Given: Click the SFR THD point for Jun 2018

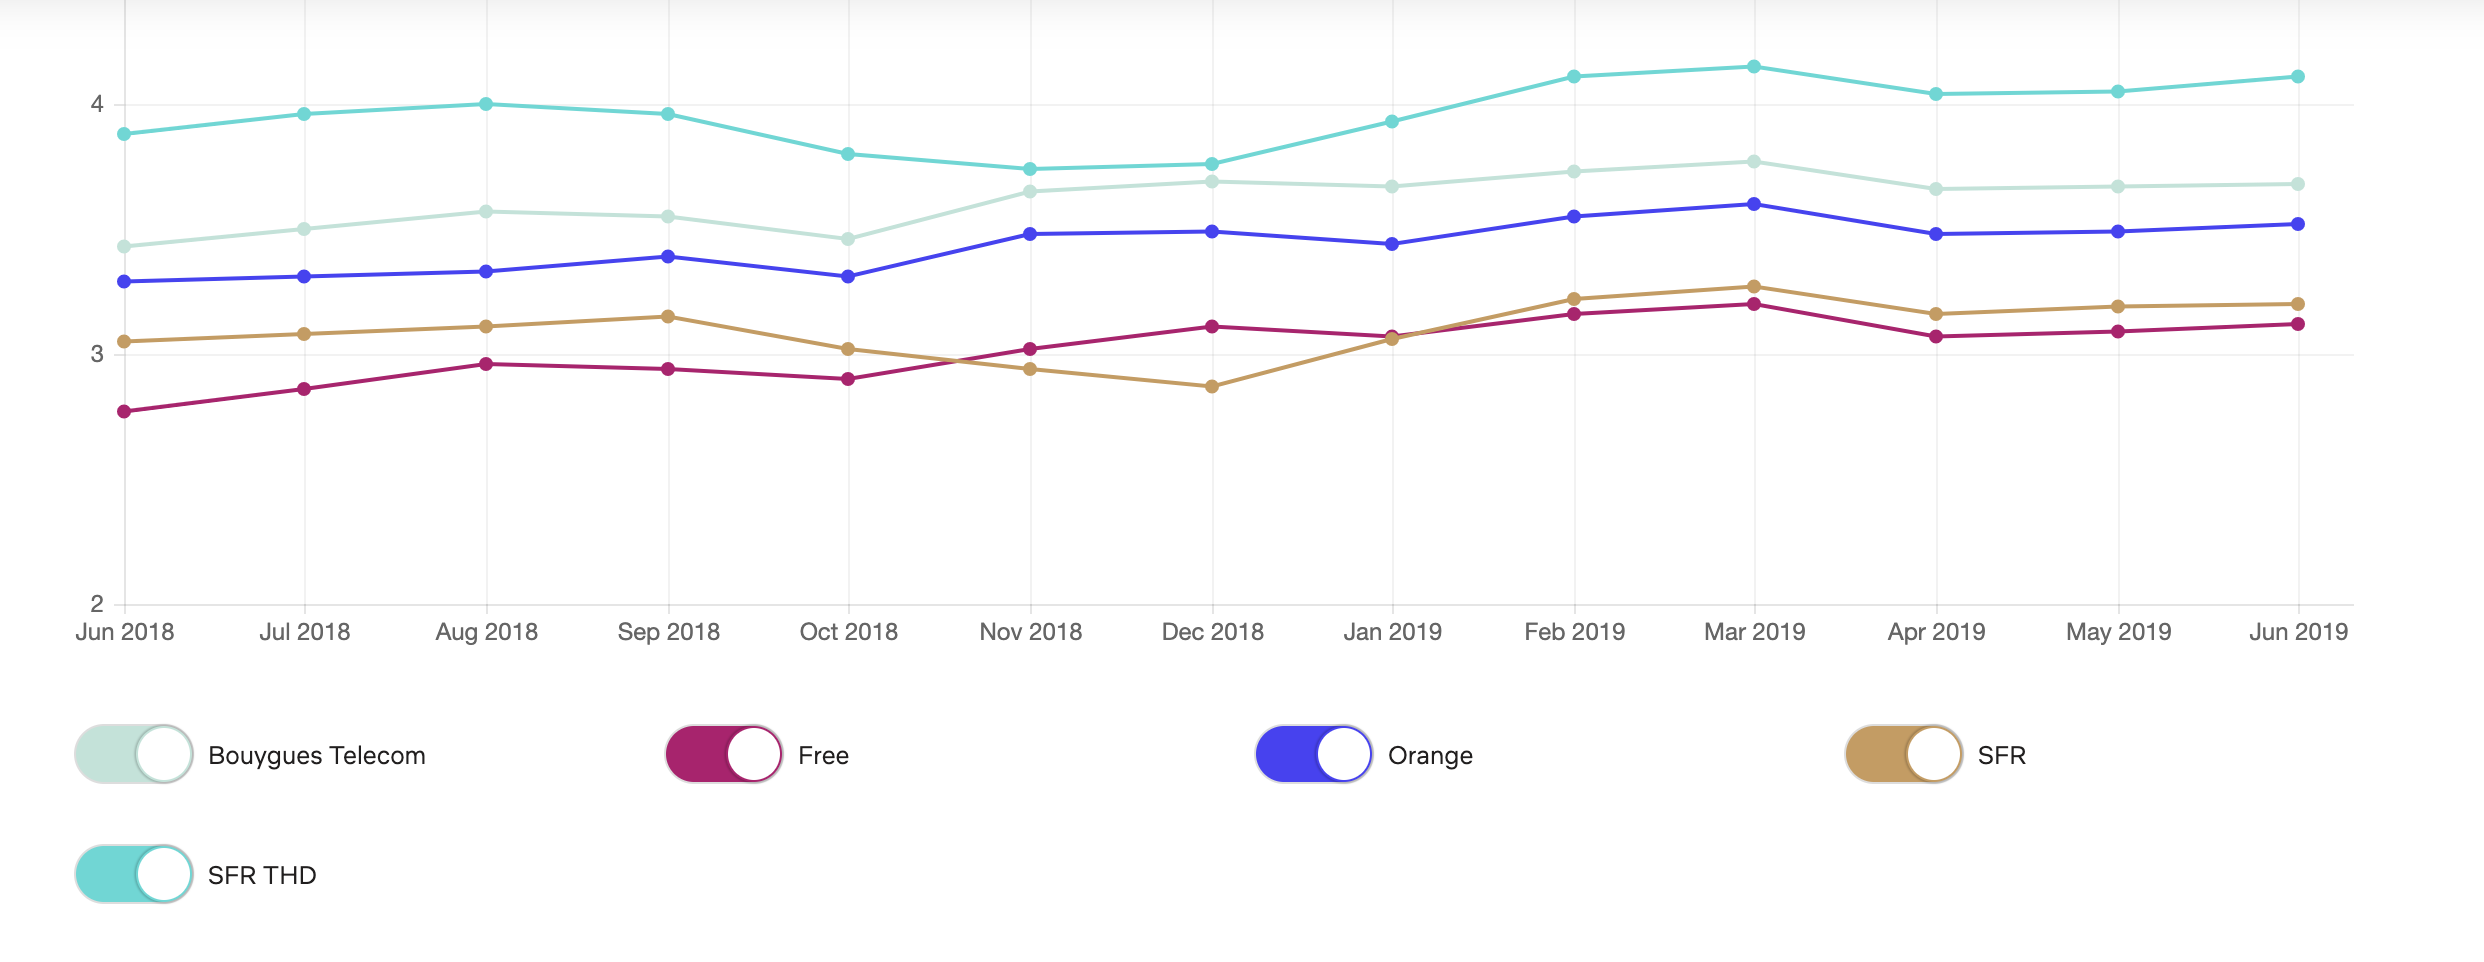Looking at the screenshot, I should pyautogui.click(x=124, y=134).
